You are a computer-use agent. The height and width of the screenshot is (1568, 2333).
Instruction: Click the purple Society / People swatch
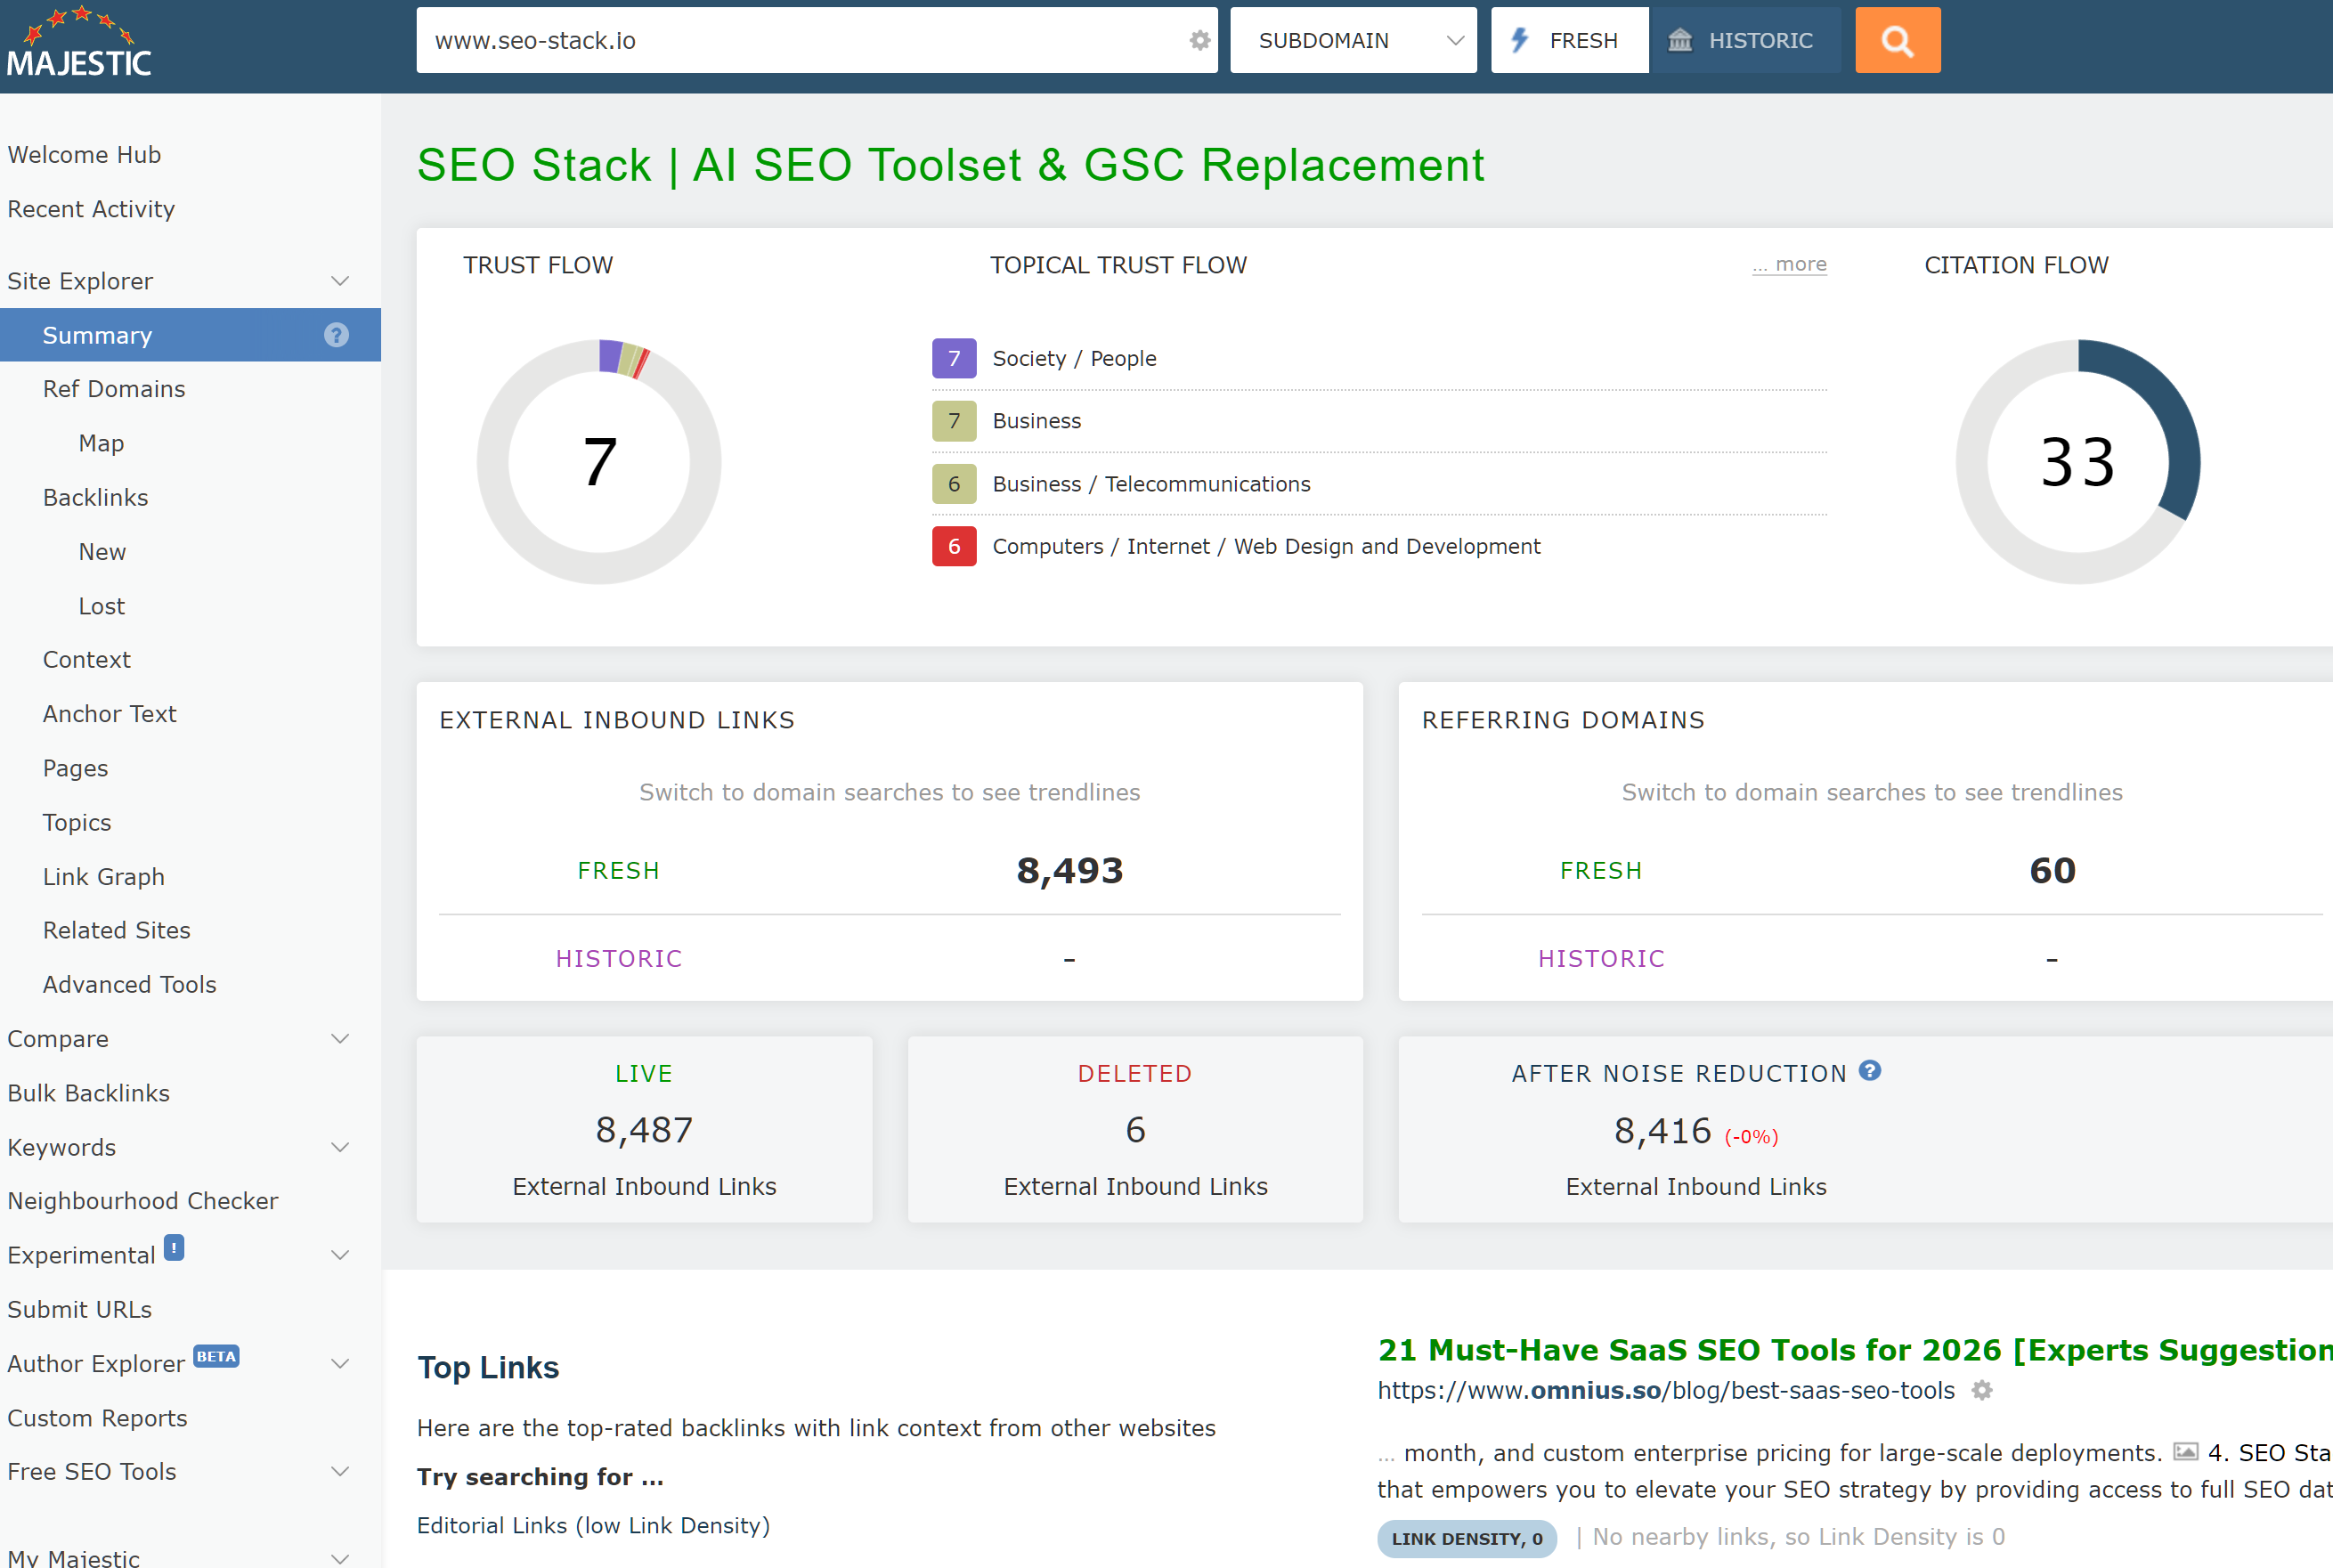(953, 359)
